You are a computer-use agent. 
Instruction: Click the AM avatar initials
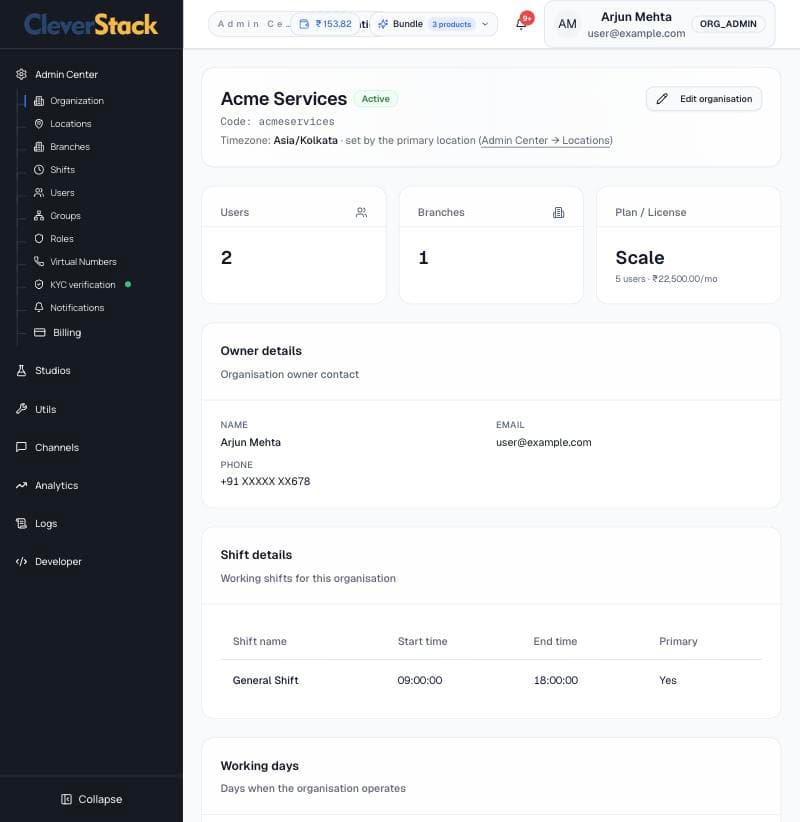(567, 24)
